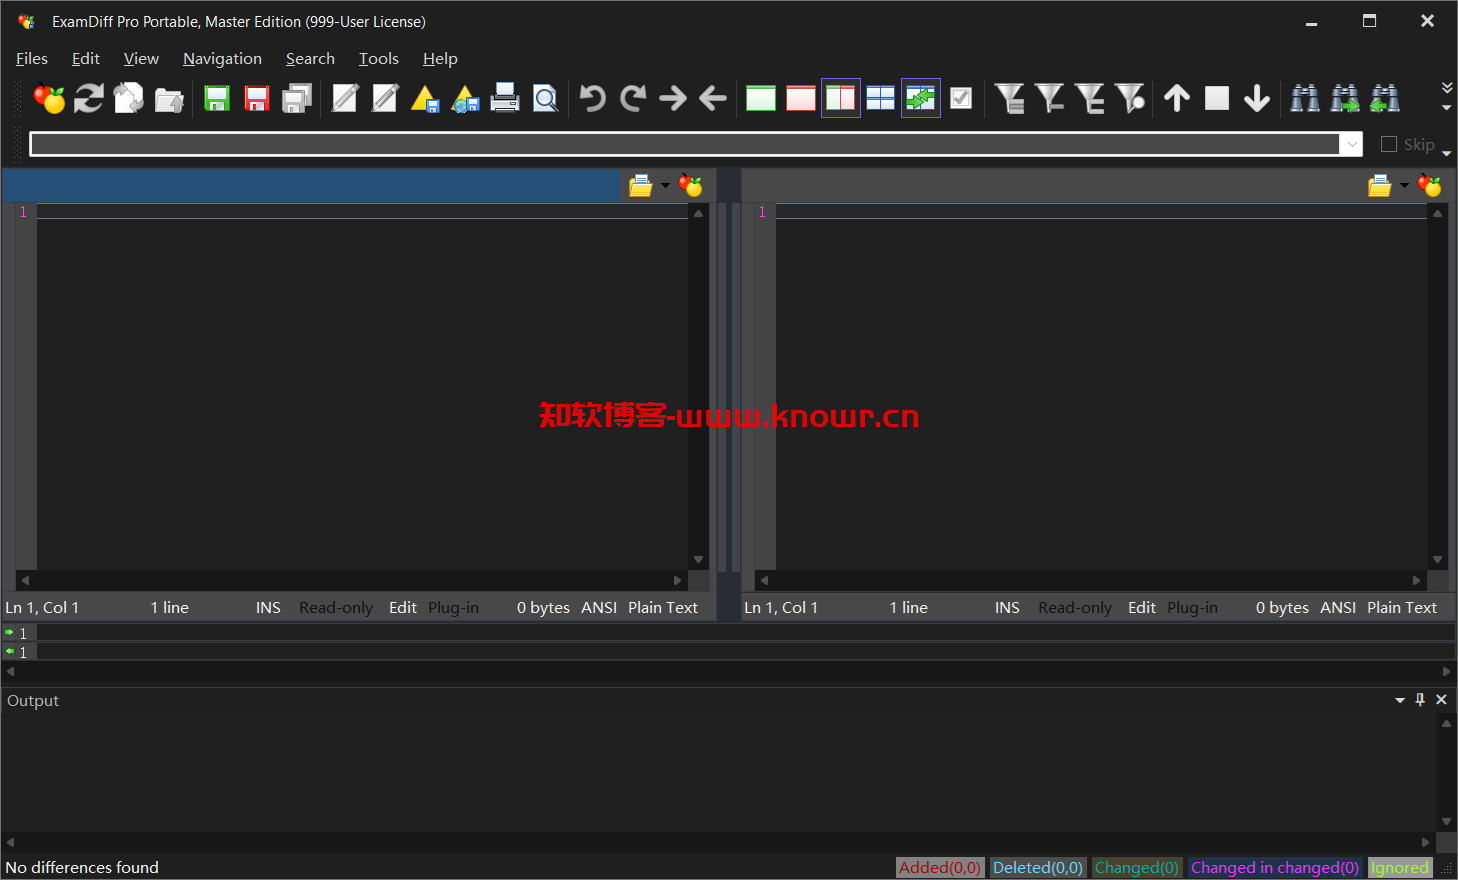Click the first funnel filter icon
Viewport: 1458px width, 880px height.
pos(1009,98)
